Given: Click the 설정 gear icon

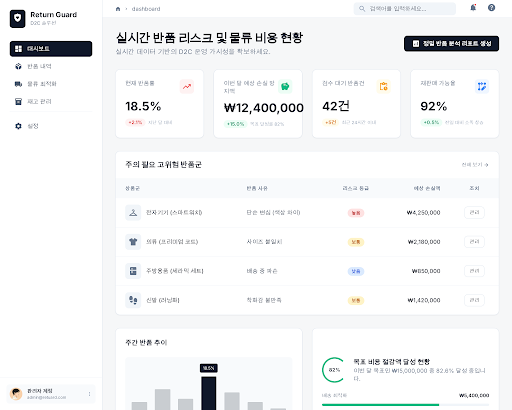Looking at the screenshot, I should pos(18,126).
